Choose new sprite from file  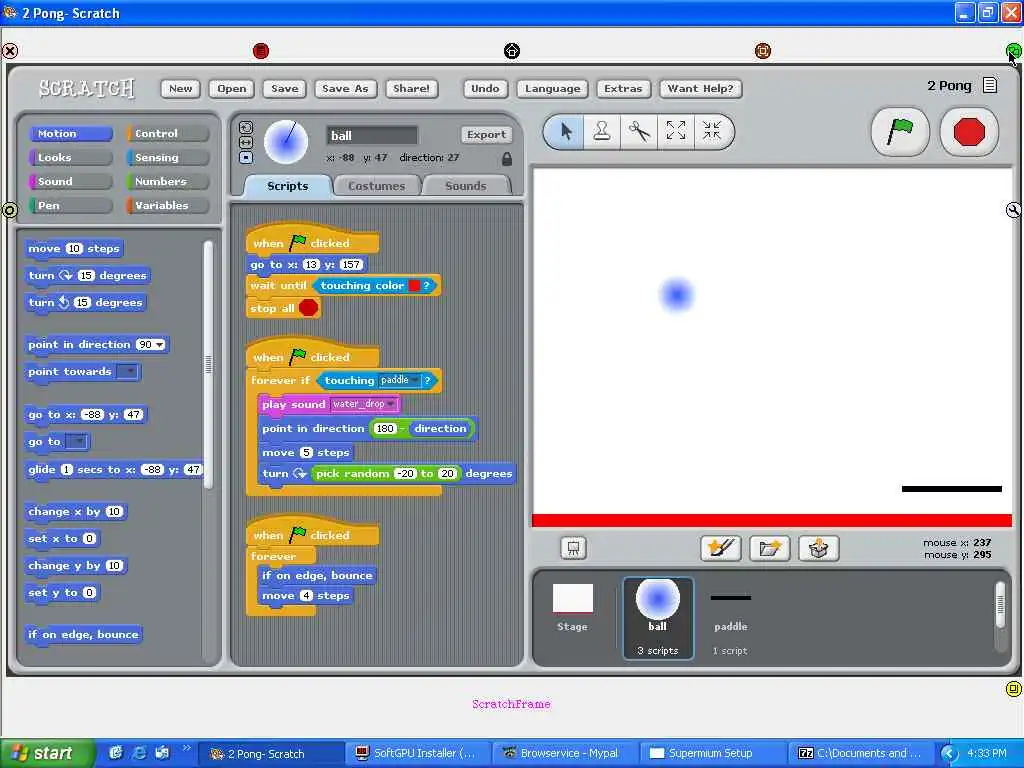coord(769,548)
